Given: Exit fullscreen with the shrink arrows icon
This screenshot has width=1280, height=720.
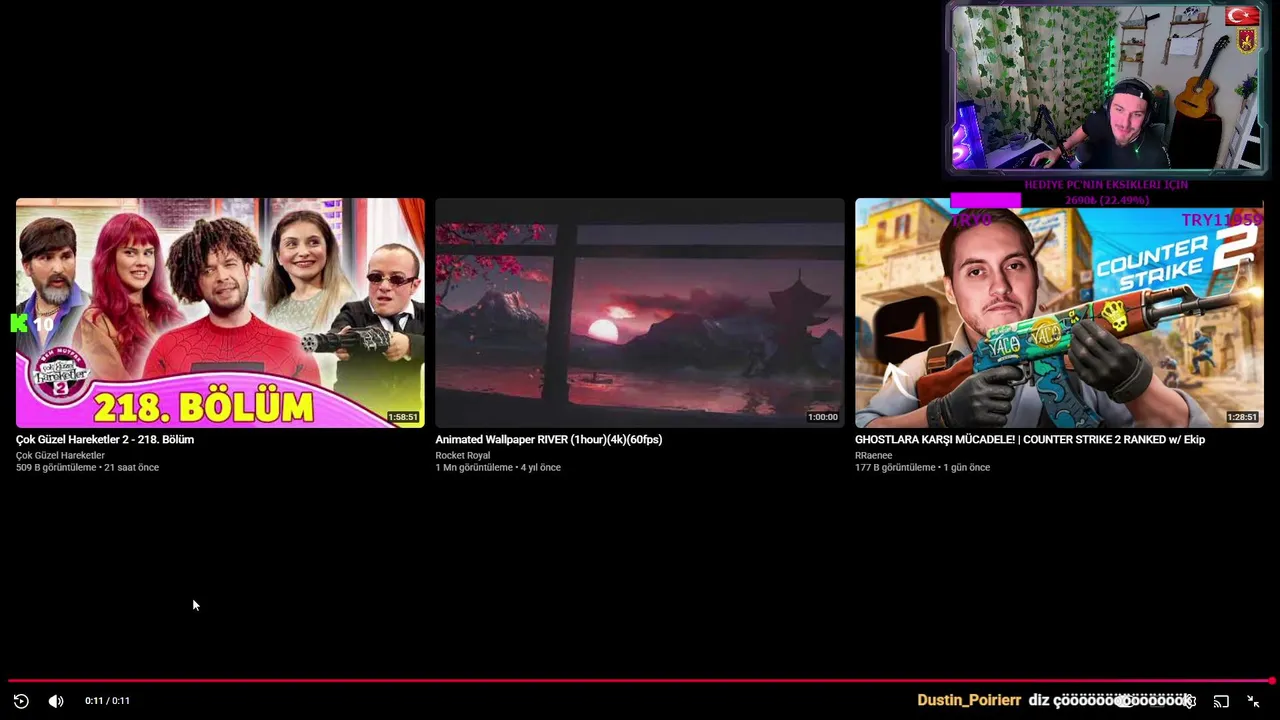Looking at the screenshot, I should click(x=1253, y=701).
